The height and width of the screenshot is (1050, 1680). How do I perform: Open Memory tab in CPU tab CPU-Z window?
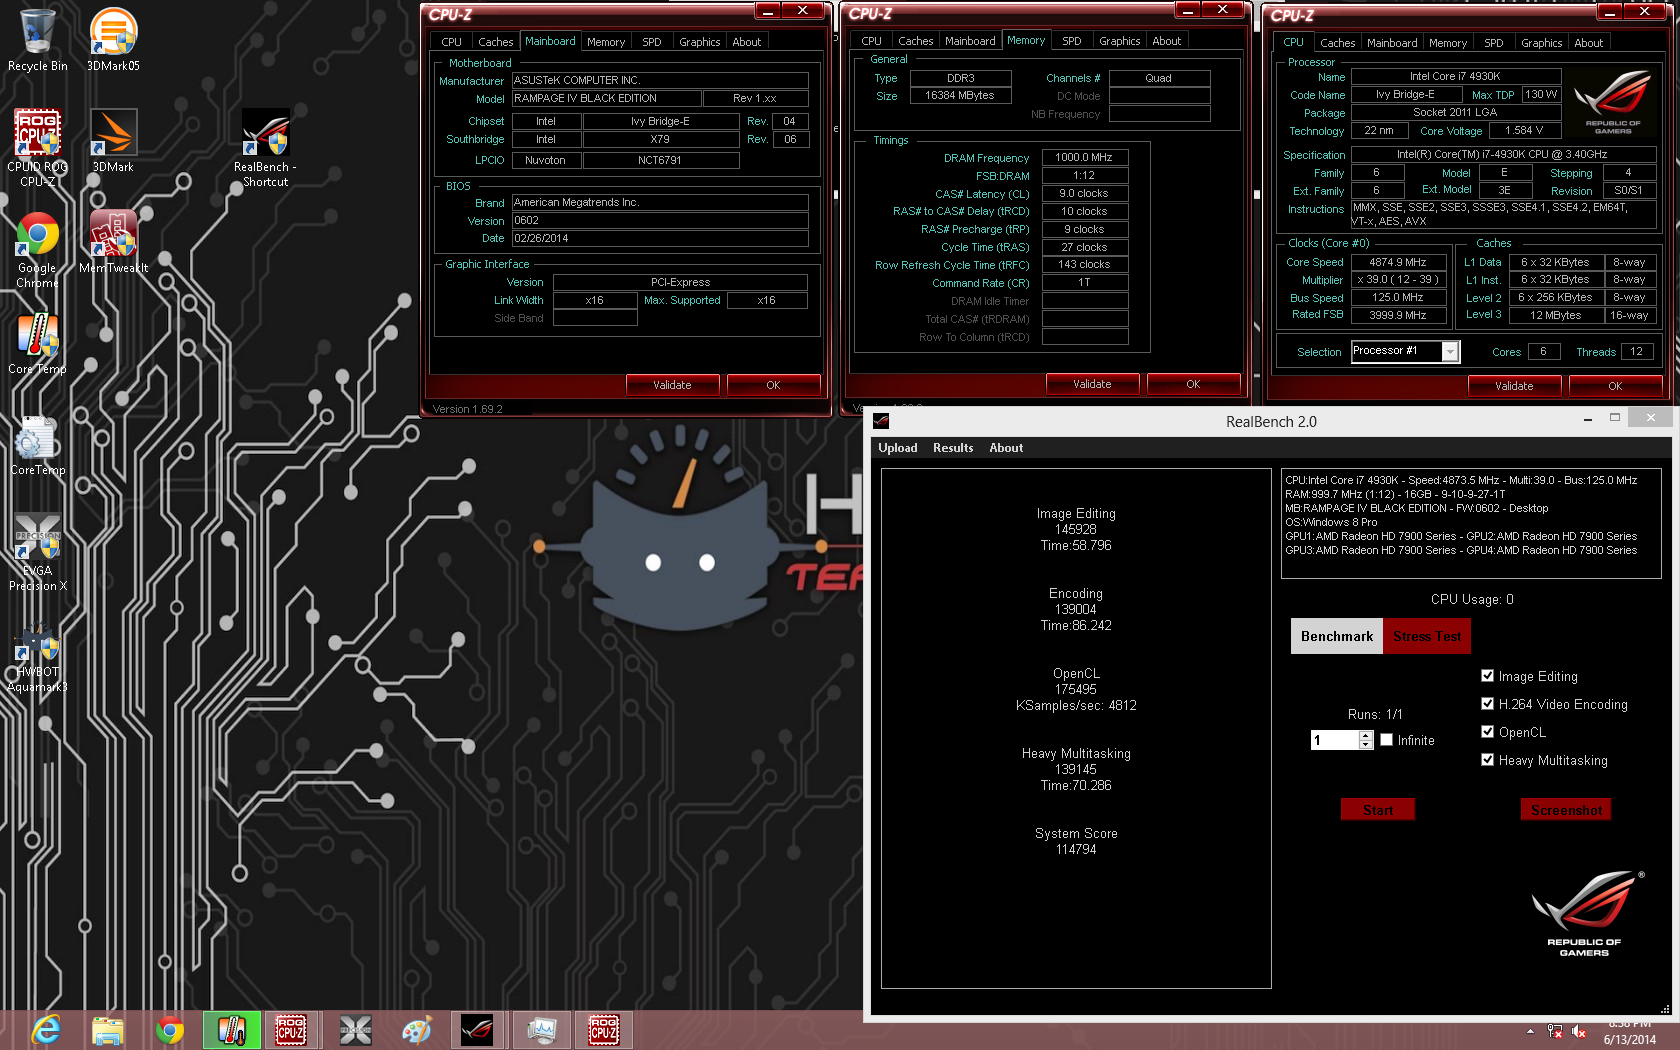point(1447,43)
